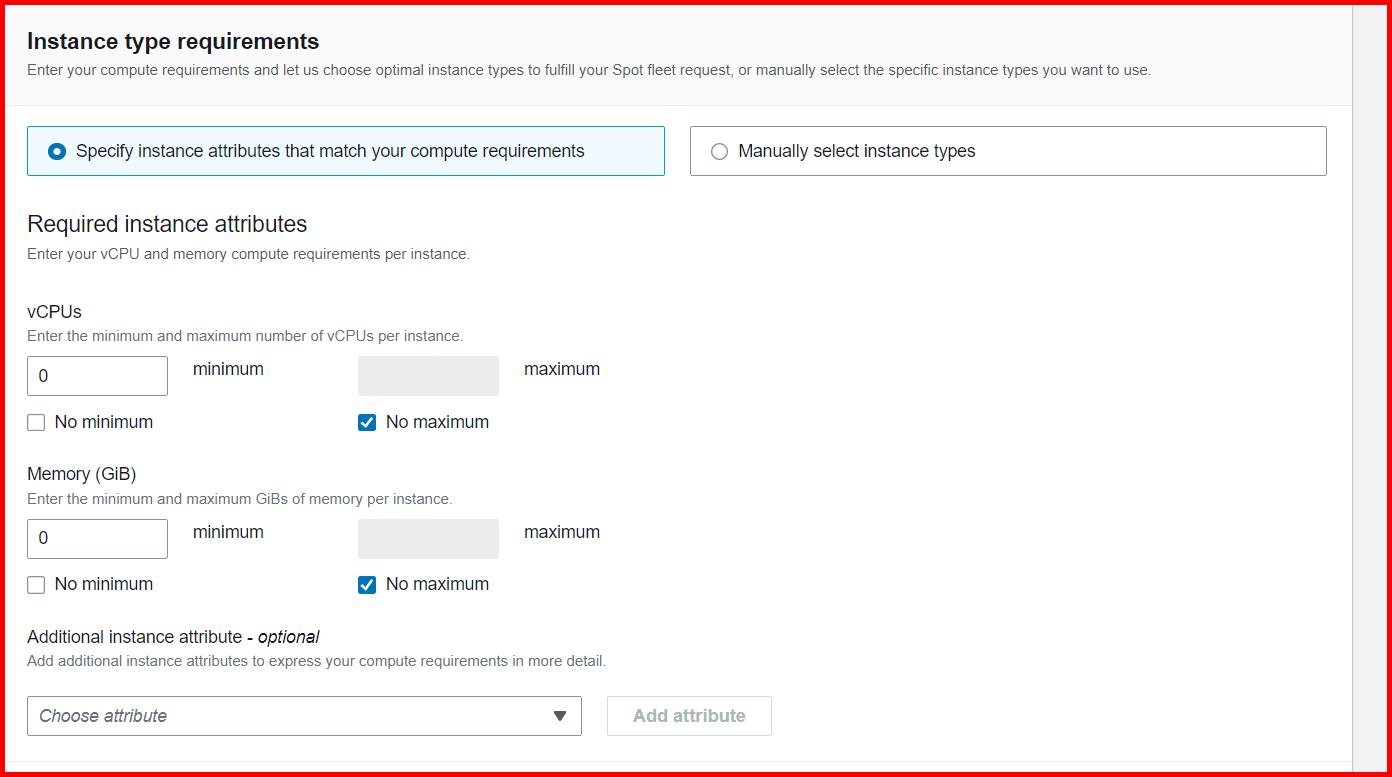This screenshot has height=777, width=1392.
Task: Expand the attribute selection combo box
Action: coord(304,715)
